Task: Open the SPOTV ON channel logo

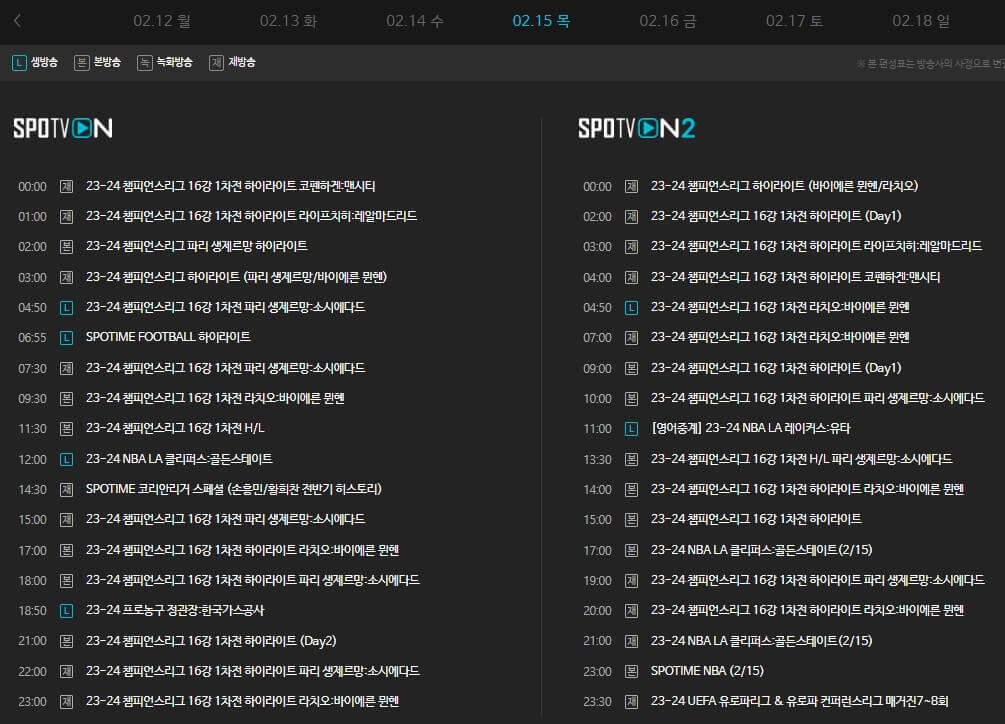Action: coord(62,128)
